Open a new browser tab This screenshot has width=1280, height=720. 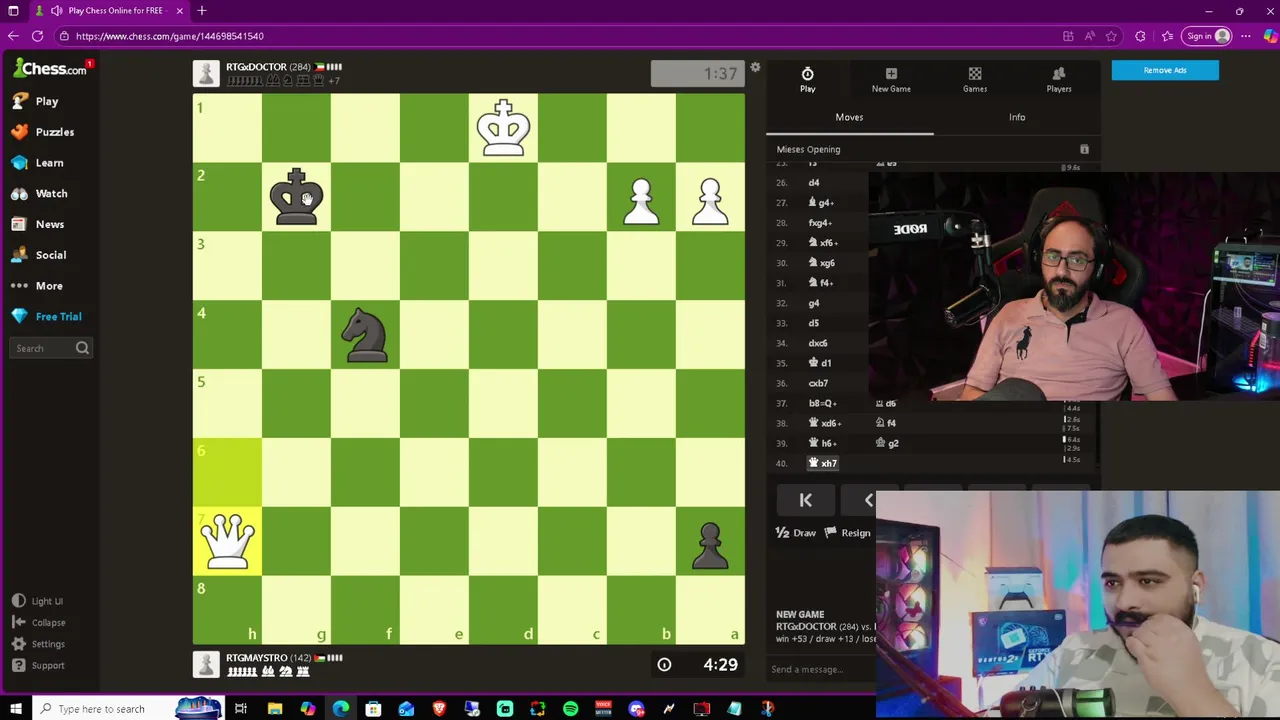pyautogui.click(x=202, y=11)
